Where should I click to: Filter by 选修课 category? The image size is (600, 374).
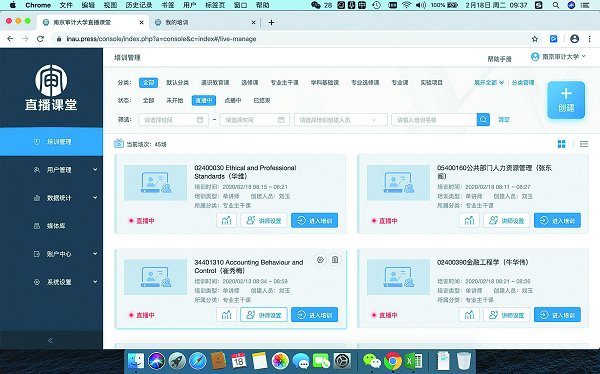(x=250, y=82)
